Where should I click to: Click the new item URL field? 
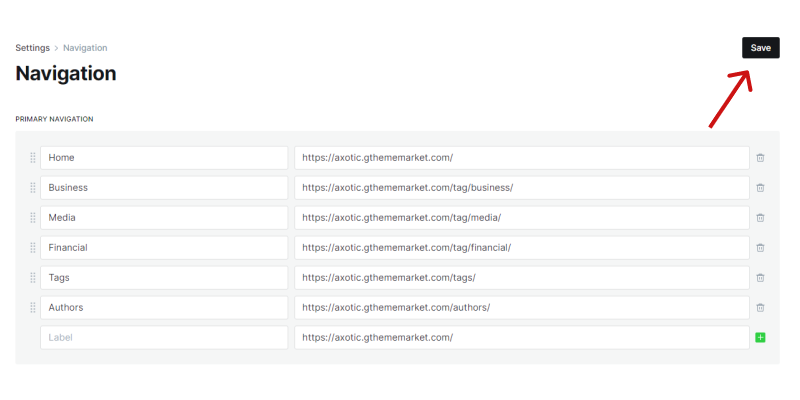(521, 338)
